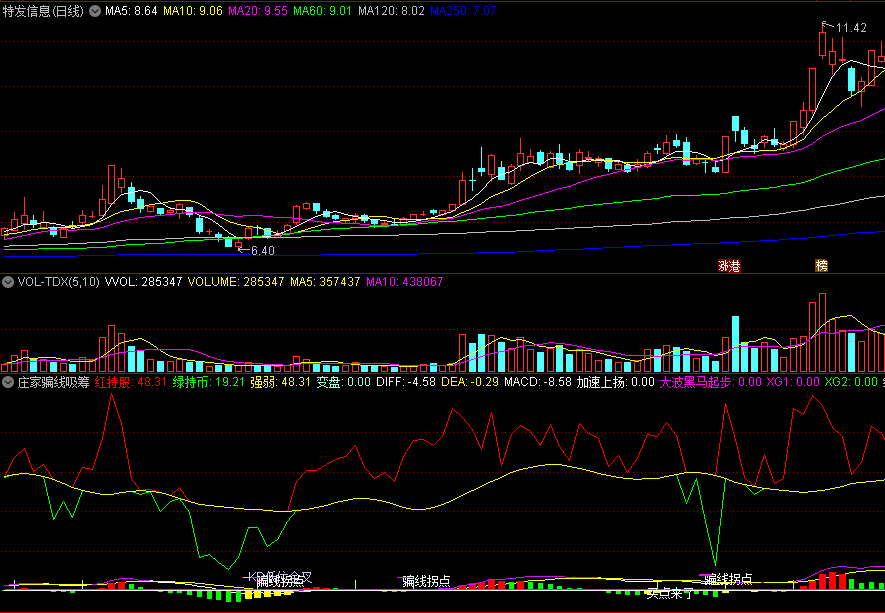Click the MA20: 9.55 legend label
This screenshot has width=885, height=613.
[x=258, y=11]
